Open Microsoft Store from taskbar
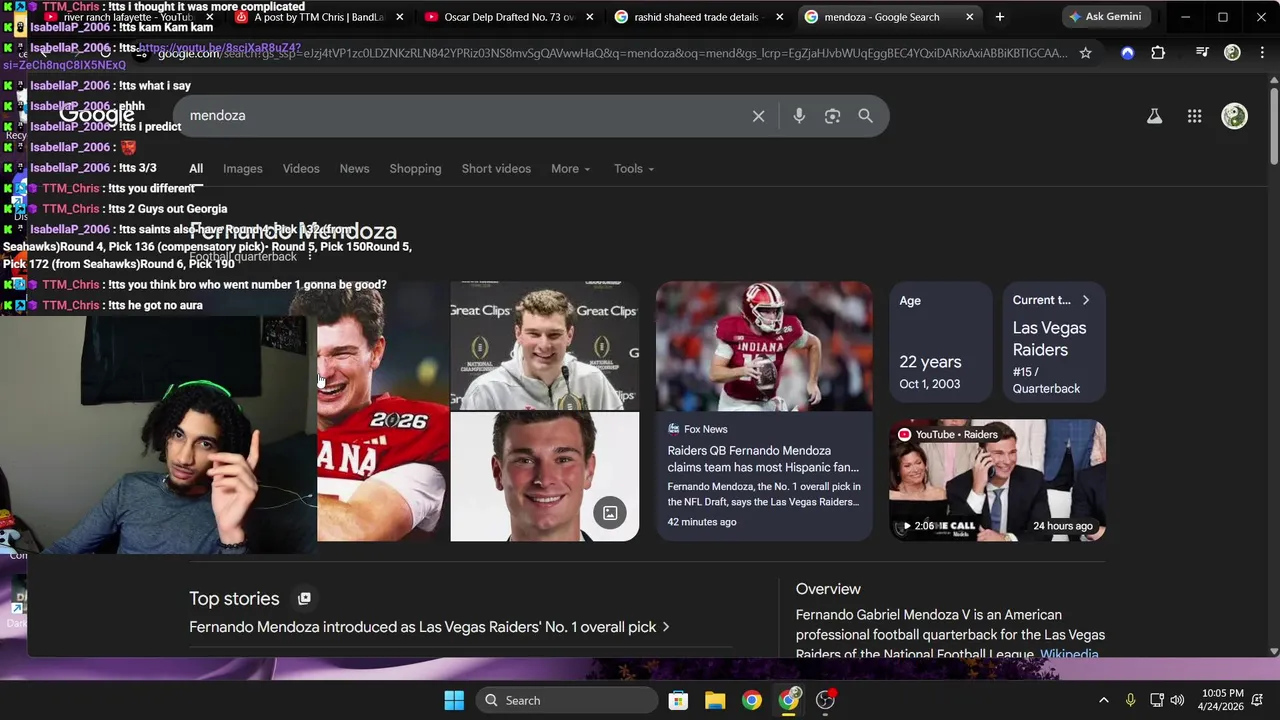The width and height of the screenshot is (1280, 720). coord(678,700)
